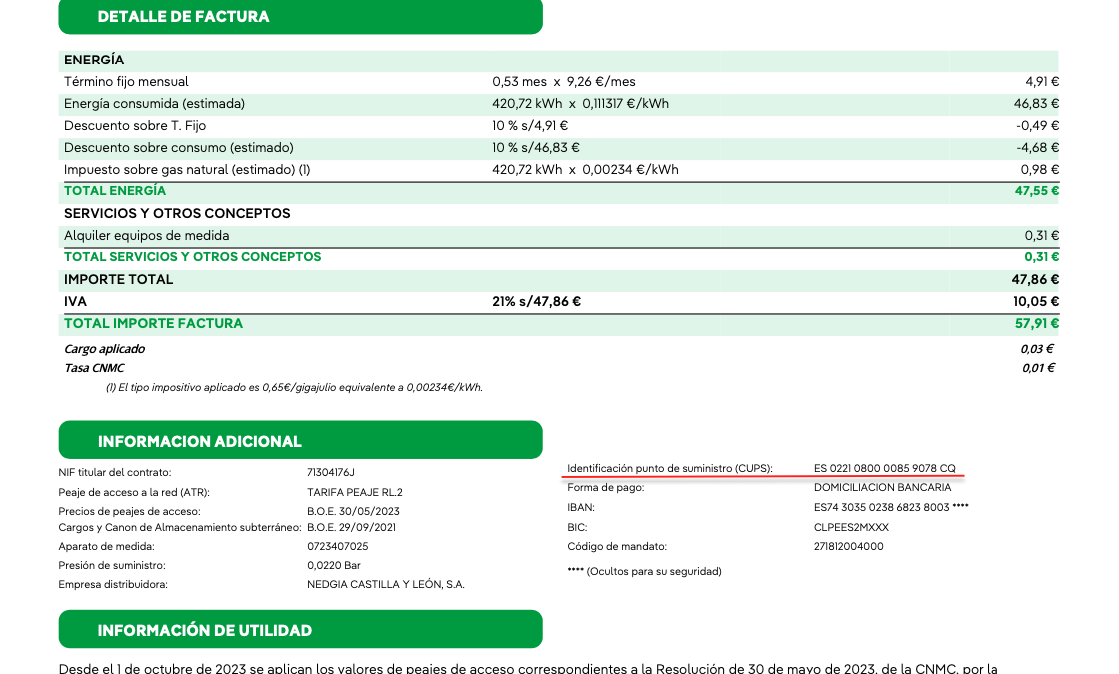1119x674 pixels.
Task: Select the NIF value 71304176J
Action: coord(330,473)
